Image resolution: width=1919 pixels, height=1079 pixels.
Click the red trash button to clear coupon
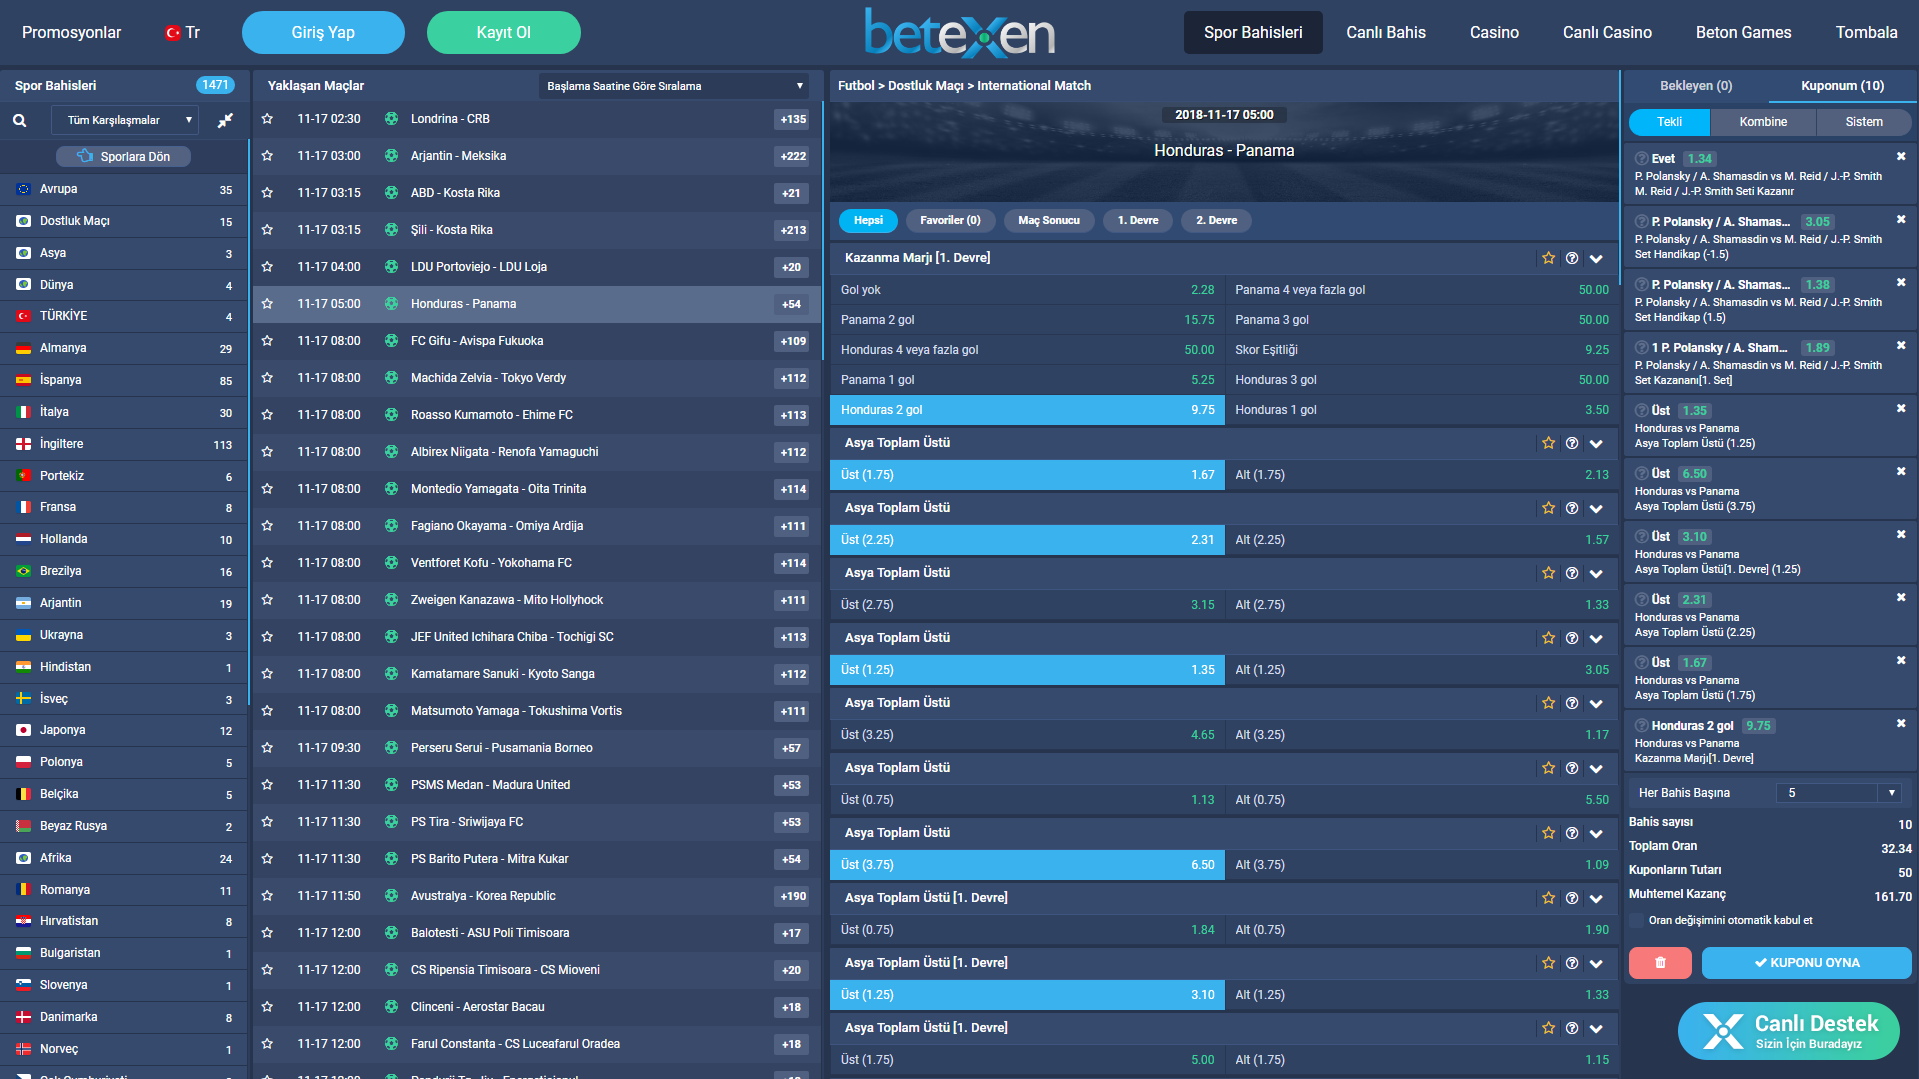coord(1659,963)
